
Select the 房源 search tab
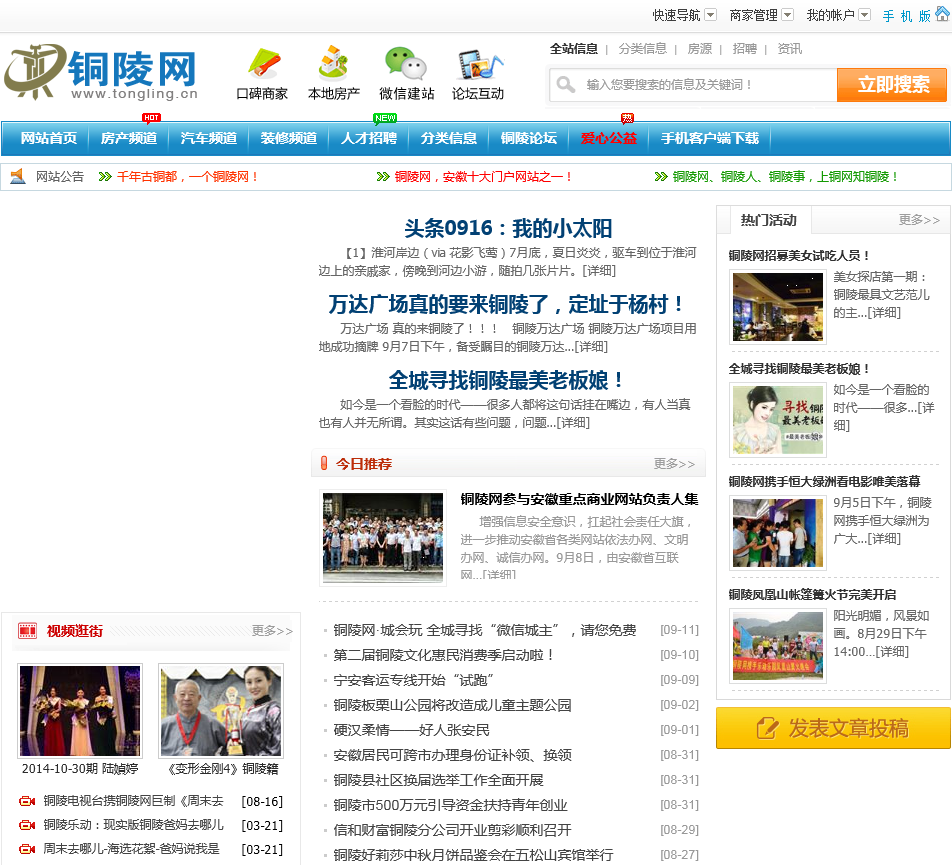[x=699, y=49]
